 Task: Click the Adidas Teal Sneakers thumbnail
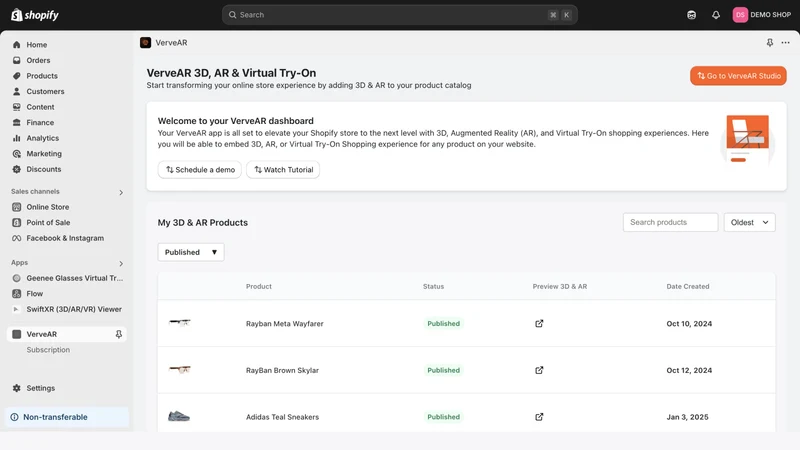pyautogui.click(x=179, y=416)
